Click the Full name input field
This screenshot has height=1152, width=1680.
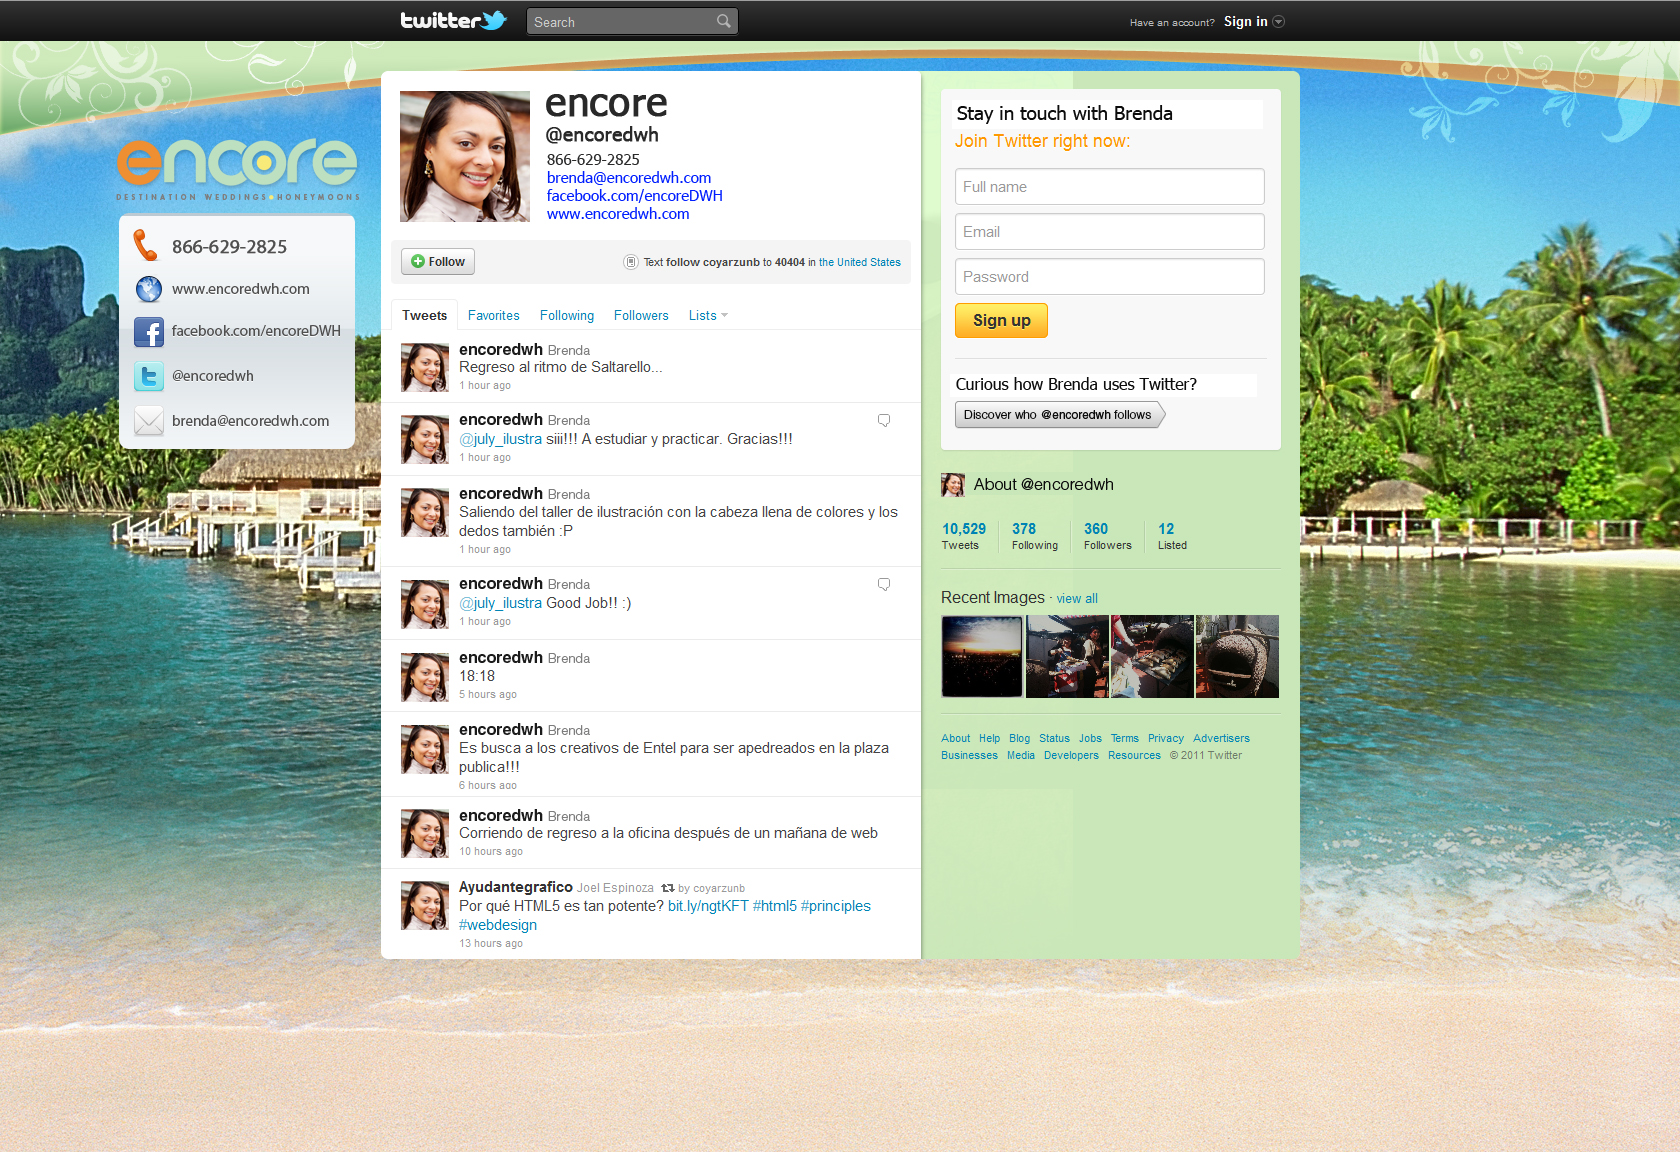1109,187
